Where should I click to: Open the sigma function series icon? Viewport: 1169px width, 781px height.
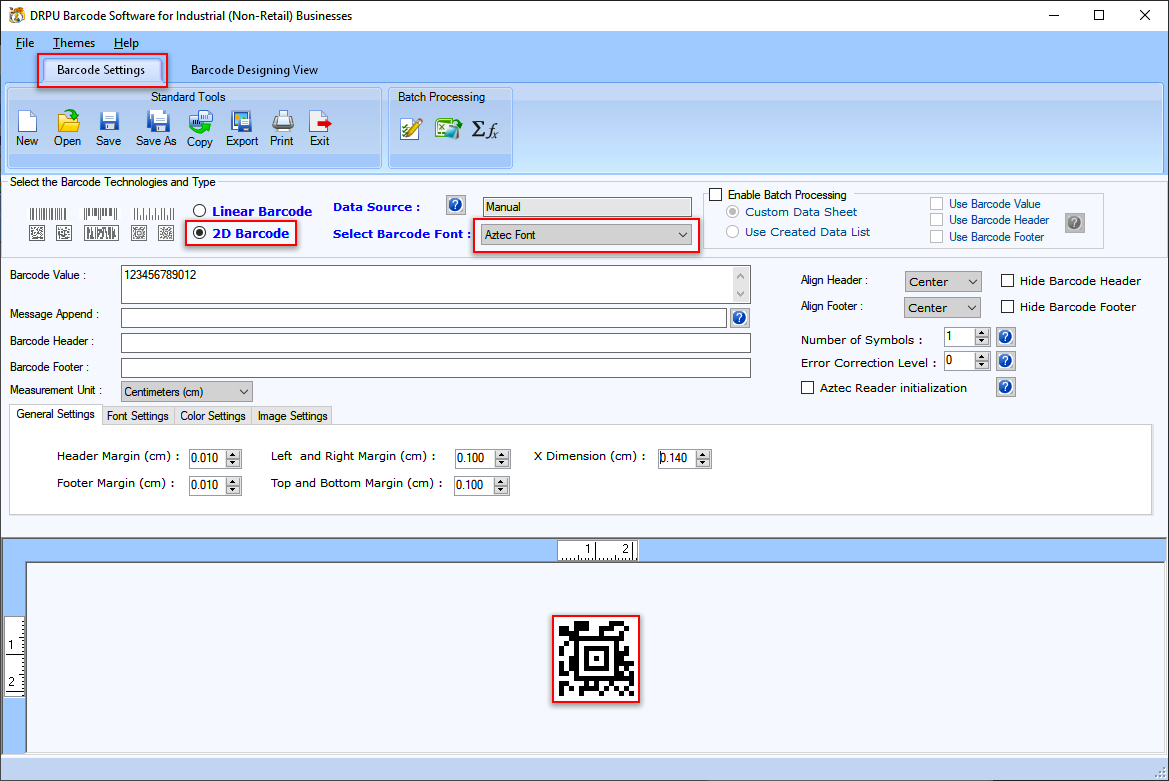point(485,130)
